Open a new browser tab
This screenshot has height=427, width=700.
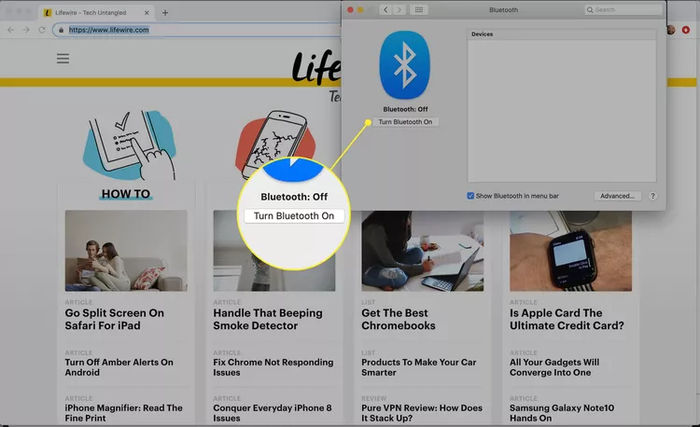(x=165, y=13)
